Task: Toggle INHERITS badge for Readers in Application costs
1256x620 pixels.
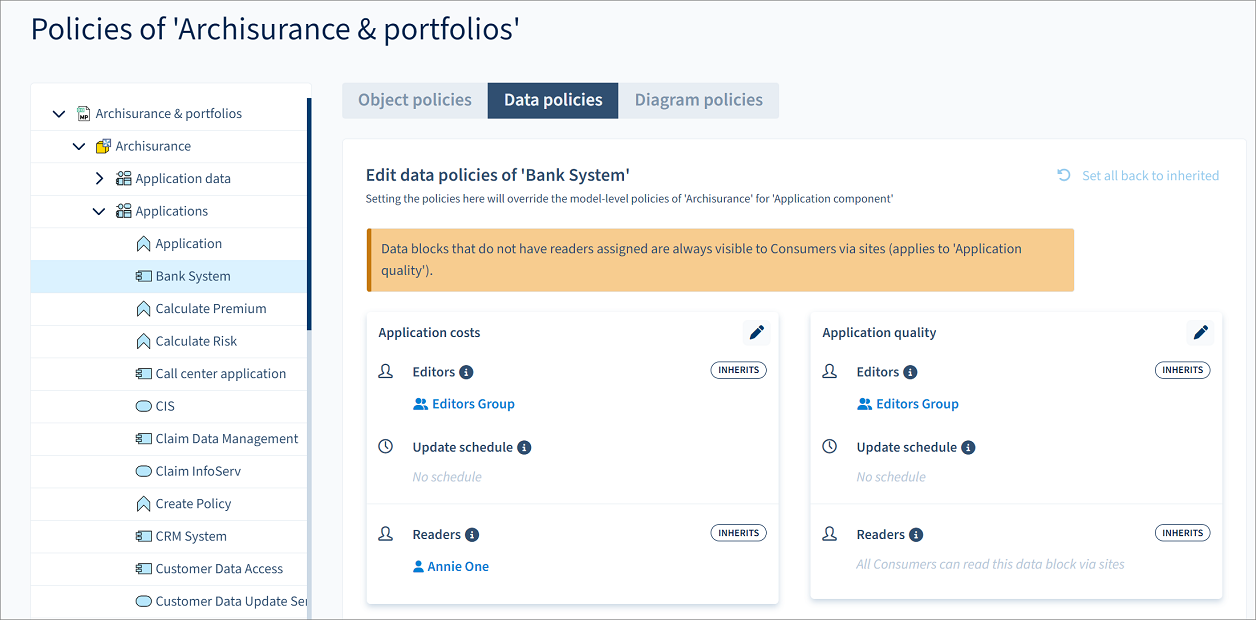Action: [x=738, y=533]
